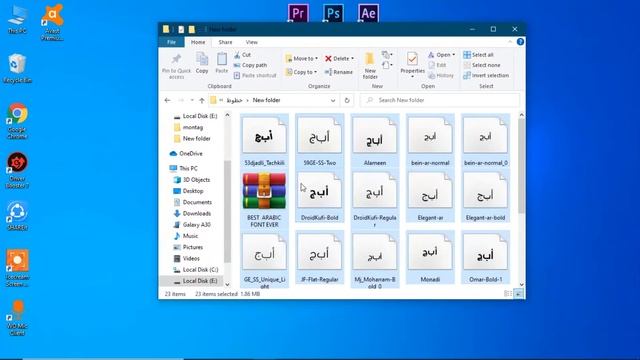The height and width of the screenshot is (360, 640).
Task: Select the BEST ARABIC FONT EVER archive
Action: [264, 200]
